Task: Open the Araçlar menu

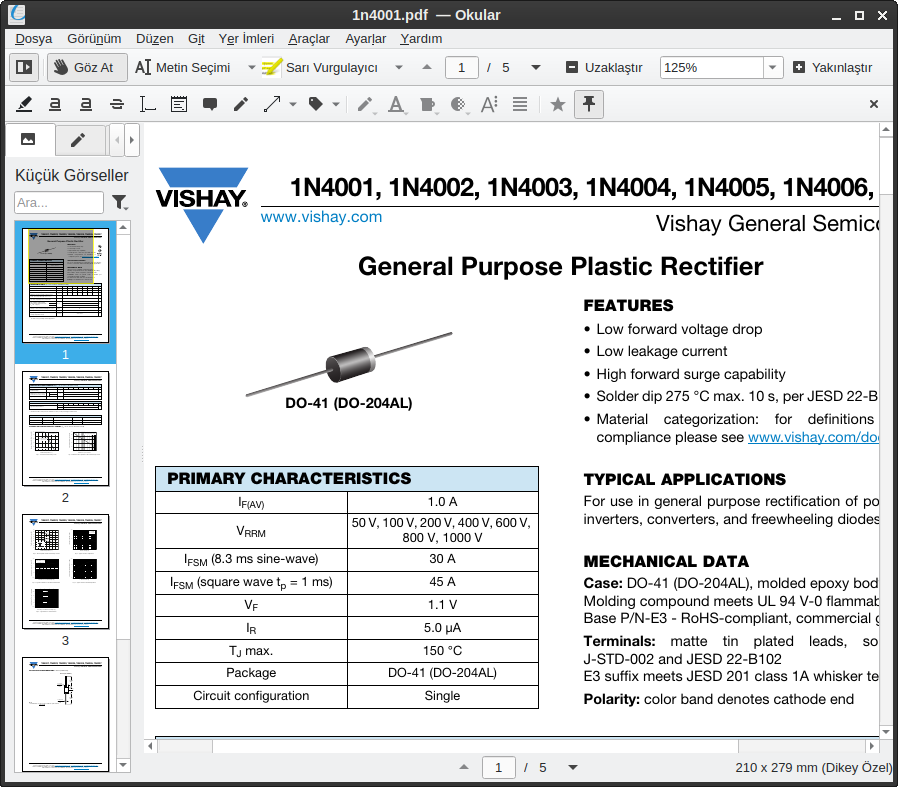Action: [x=309, y=38]
